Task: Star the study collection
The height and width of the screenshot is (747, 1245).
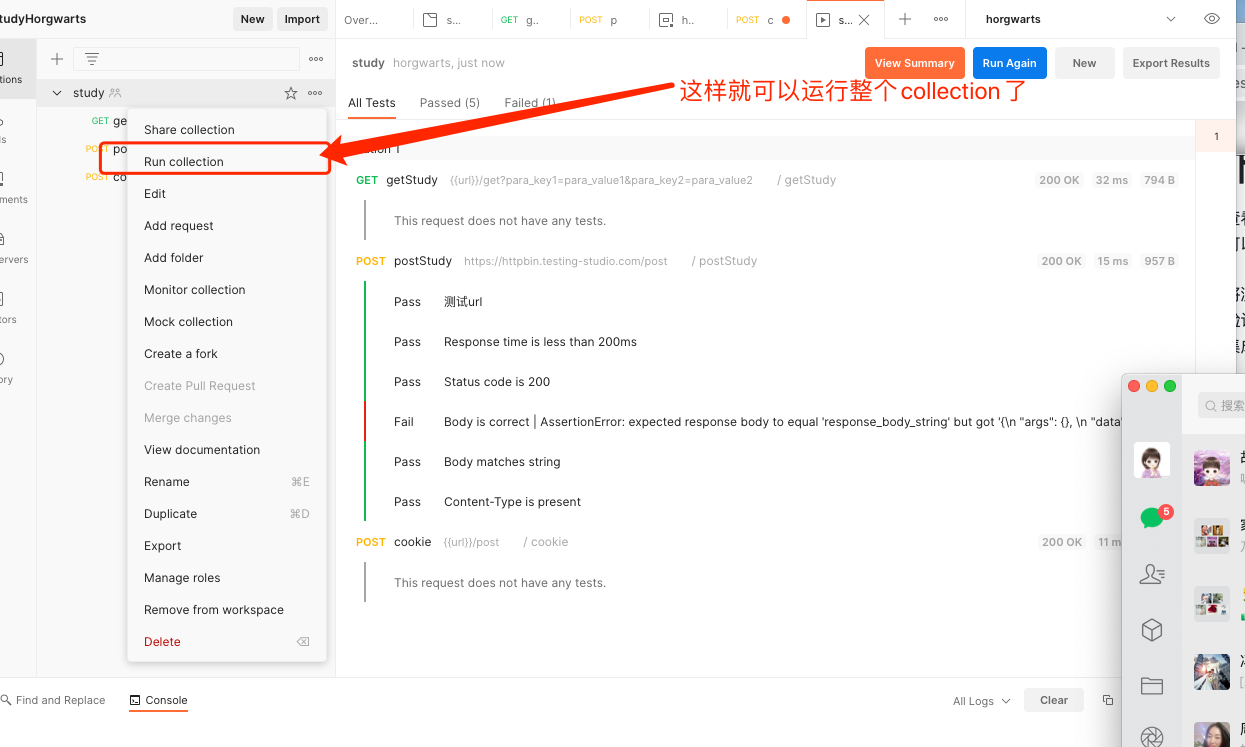Action: pos(291,93)
